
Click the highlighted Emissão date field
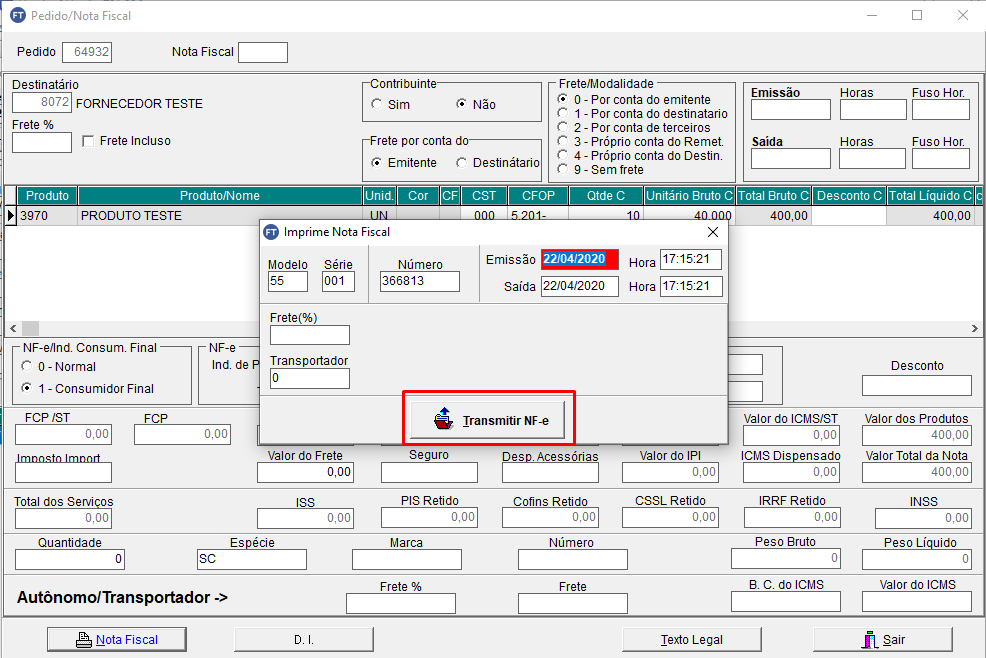(580, 260)
